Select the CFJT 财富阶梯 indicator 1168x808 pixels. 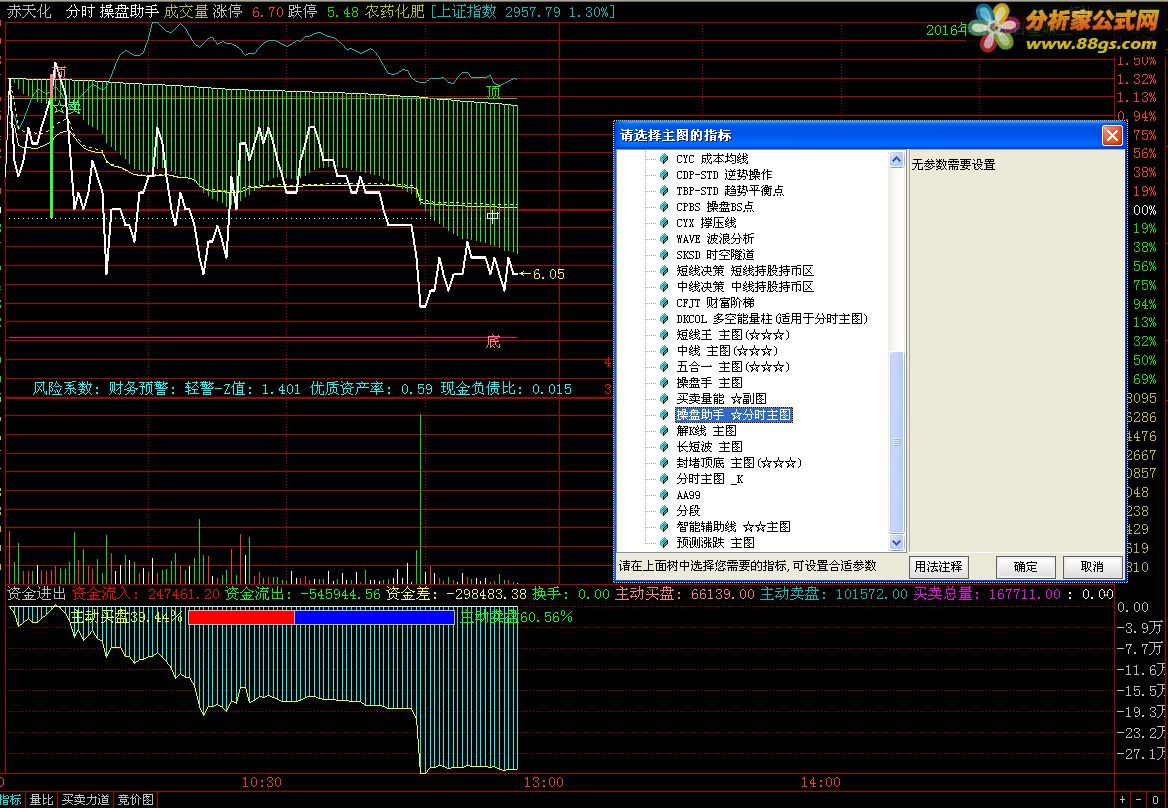714,302
